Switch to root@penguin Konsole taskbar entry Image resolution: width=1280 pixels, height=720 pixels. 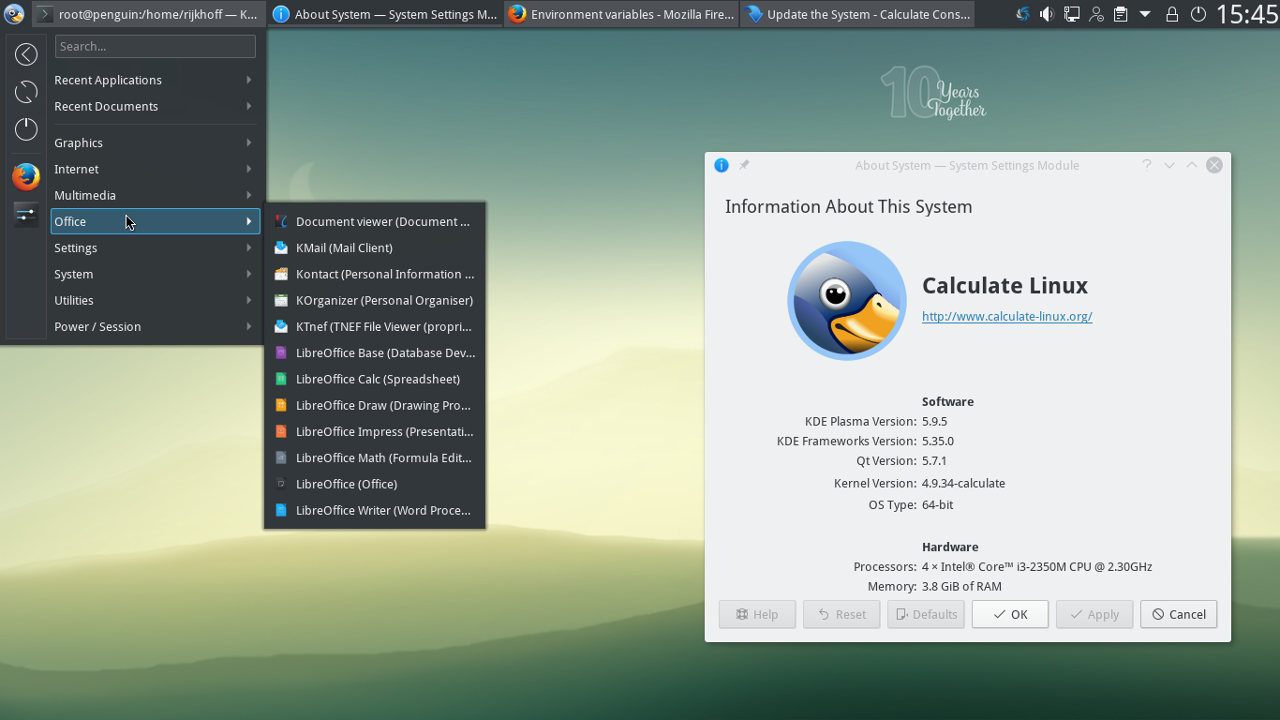(x=149, y=14)
